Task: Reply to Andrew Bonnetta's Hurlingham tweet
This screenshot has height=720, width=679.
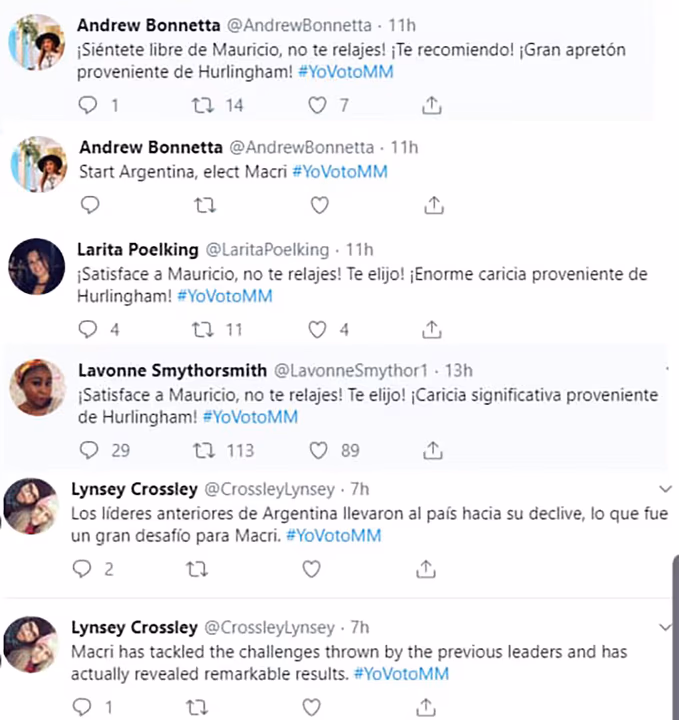Action: point(88,105)
